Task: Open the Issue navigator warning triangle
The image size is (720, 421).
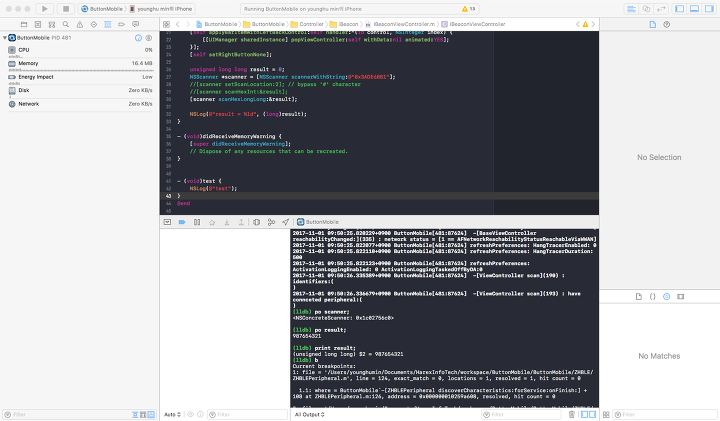Action: point(80,24)
